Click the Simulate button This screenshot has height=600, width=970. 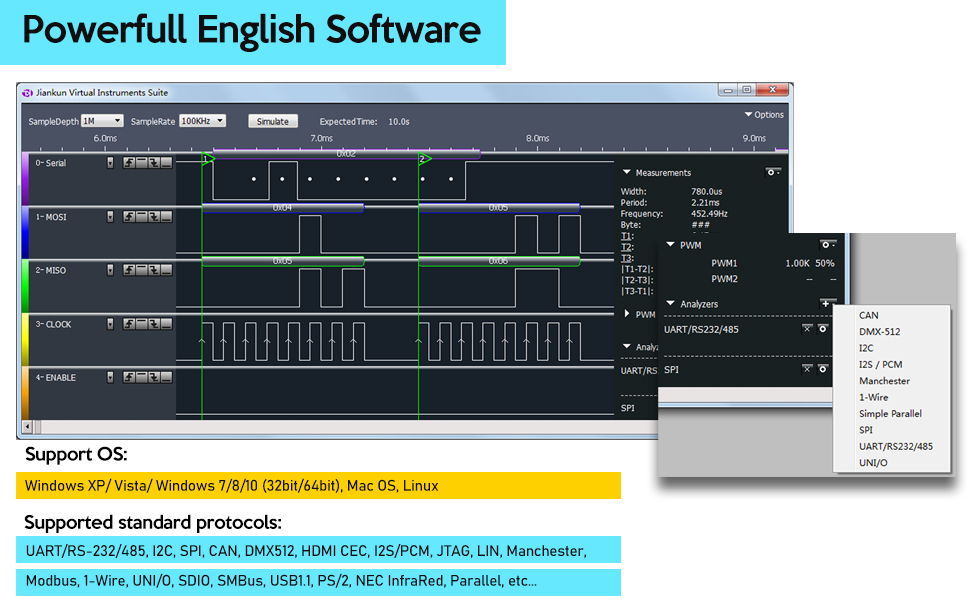[272, 120]
